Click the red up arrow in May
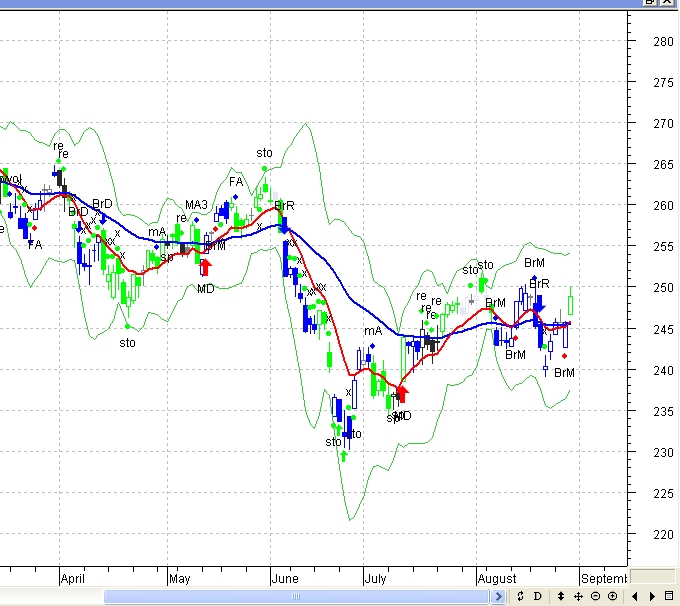The height and width of the screenshot is (606, 680). [206, 266]
